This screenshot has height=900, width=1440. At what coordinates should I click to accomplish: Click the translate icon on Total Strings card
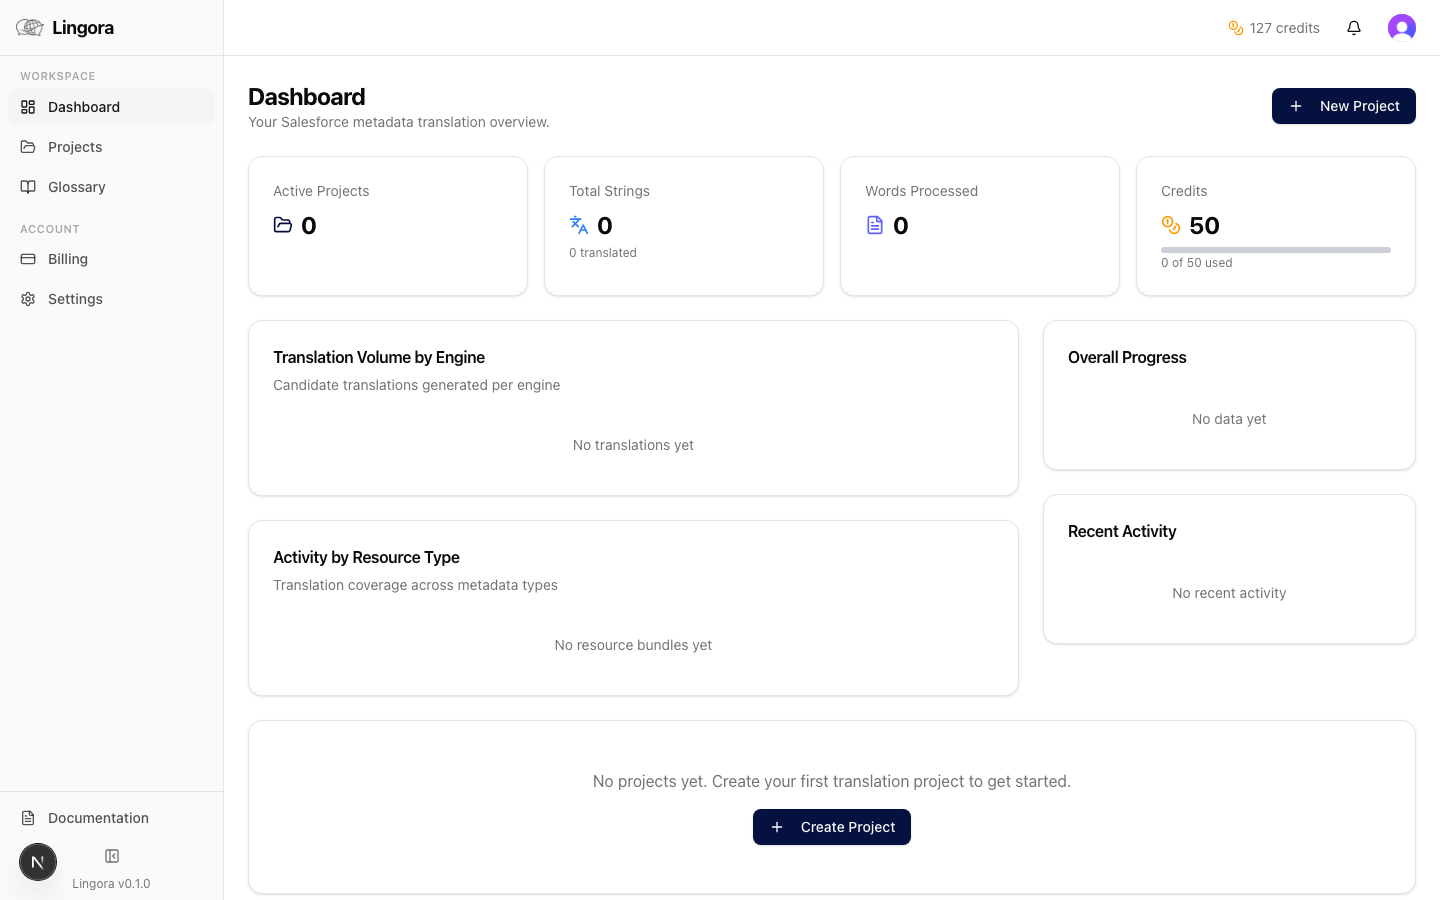pos(578,225)
